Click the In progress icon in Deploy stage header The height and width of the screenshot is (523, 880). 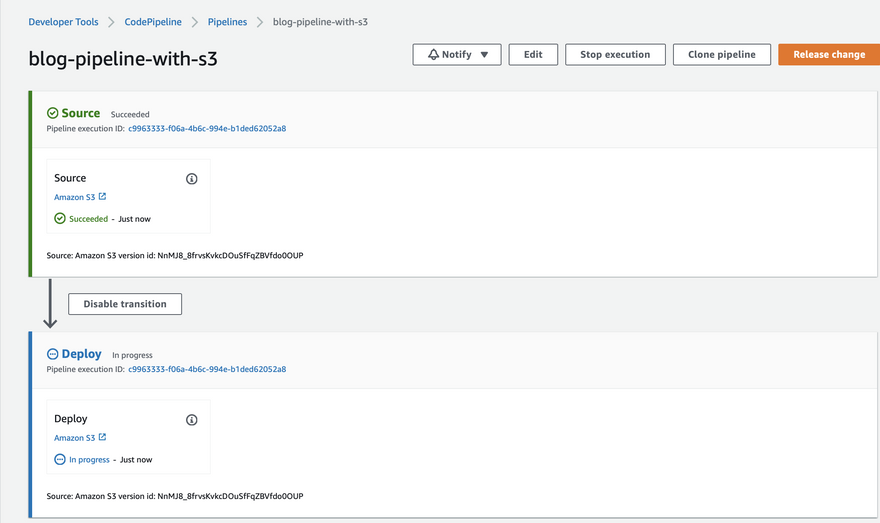[52, 354]
